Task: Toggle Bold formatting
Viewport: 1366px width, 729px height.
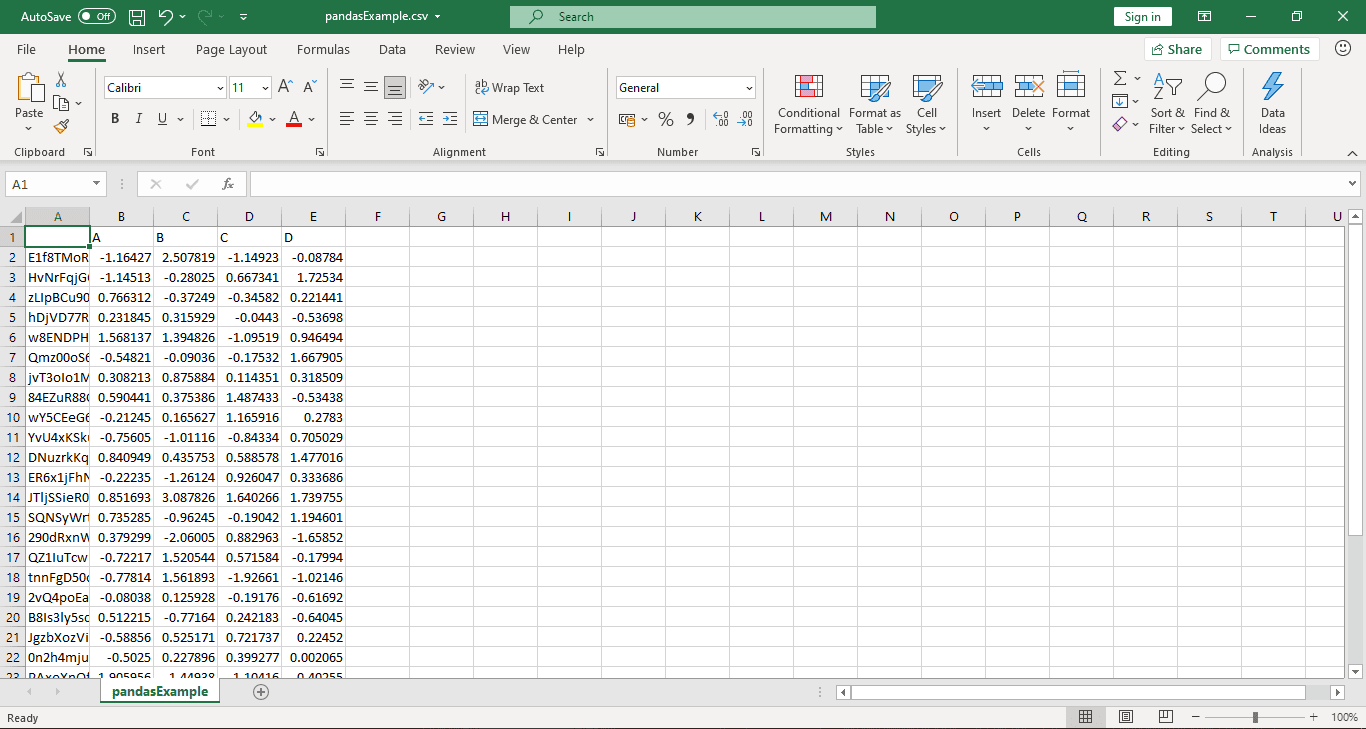Action: point(115,119)
